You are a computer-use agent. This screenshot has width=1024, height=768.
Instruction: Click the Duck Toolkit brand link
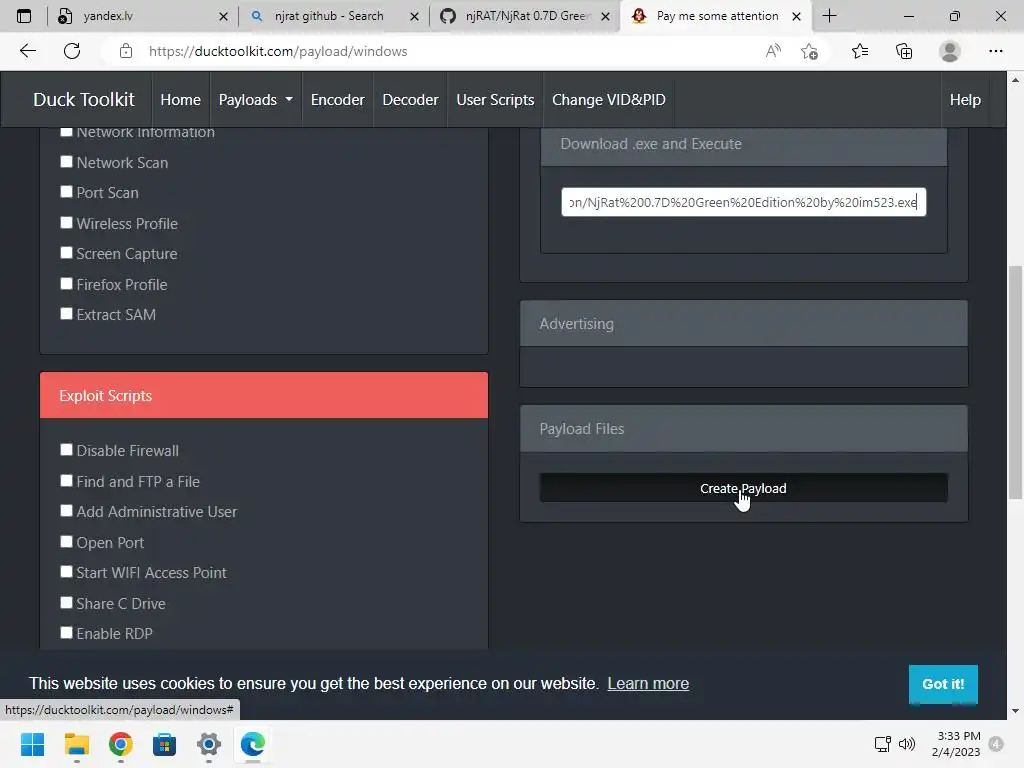(x=84, y=100)
